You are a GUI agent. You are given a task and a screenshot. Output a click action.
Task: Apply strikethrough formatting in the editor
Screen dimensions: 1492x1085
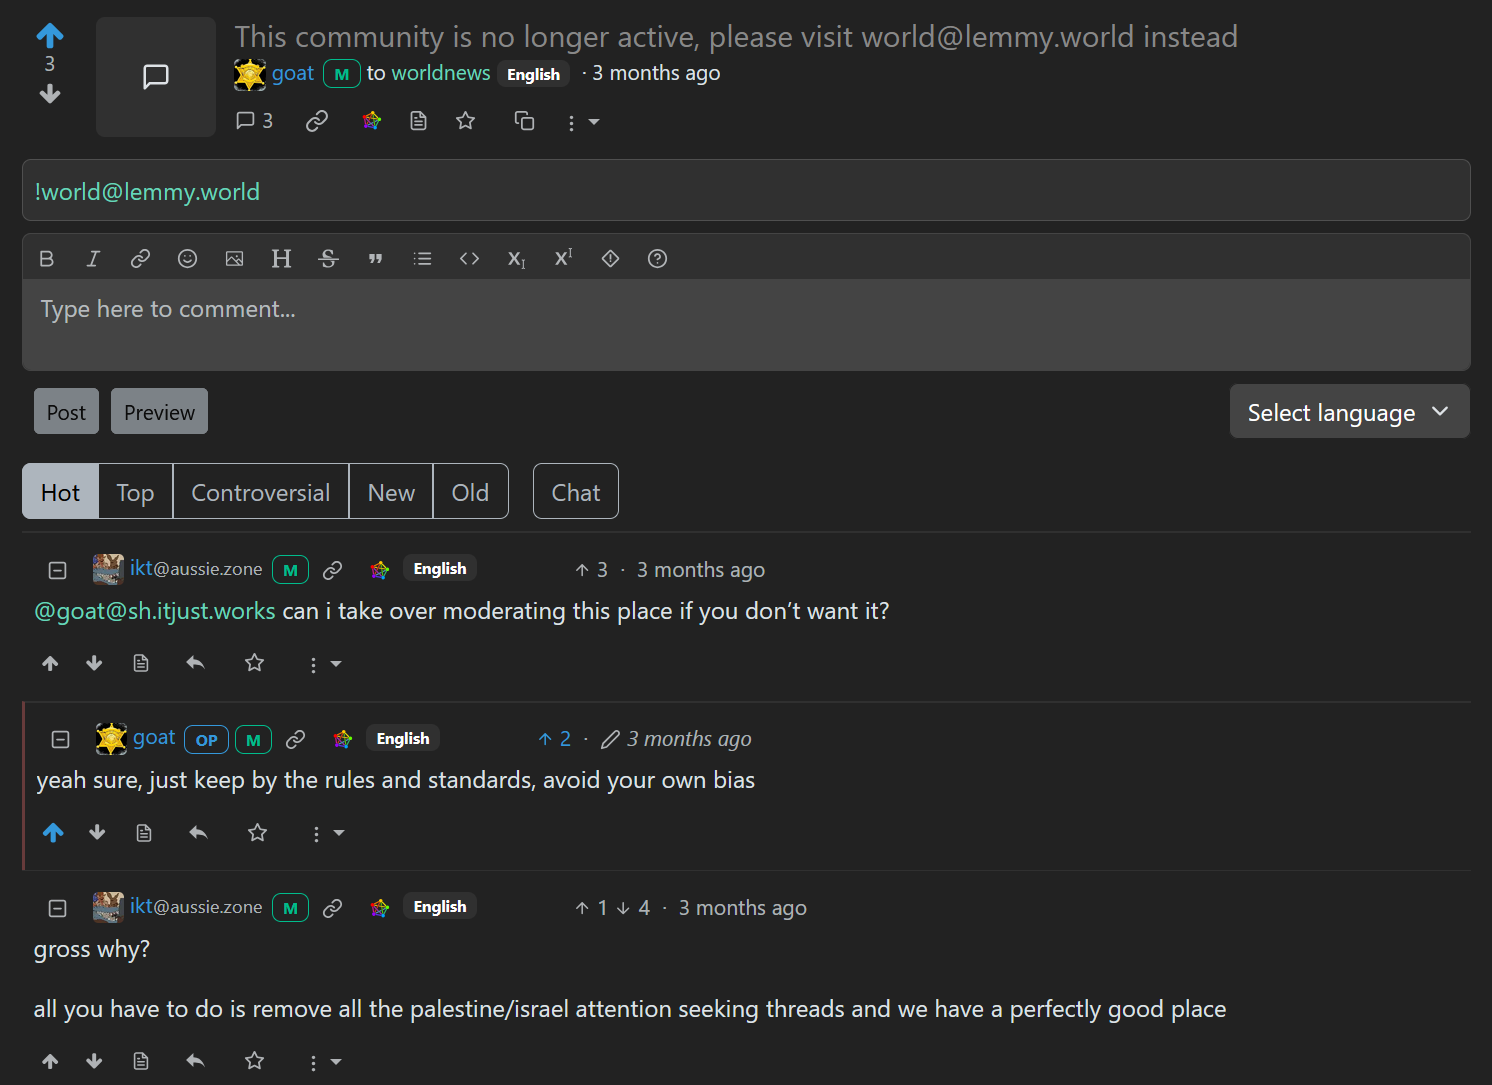click(328, 259)
